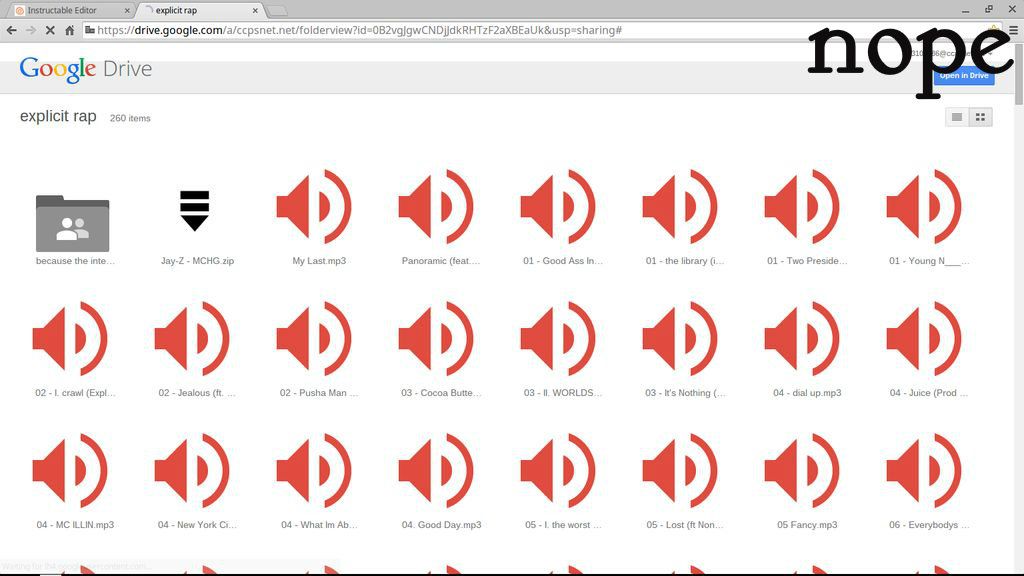Image resolution: width=1024 pixels, height=576 pixels.
Task: Click the 04 - MC ILLIN.mp3 filename
Action: click(75, 524)
